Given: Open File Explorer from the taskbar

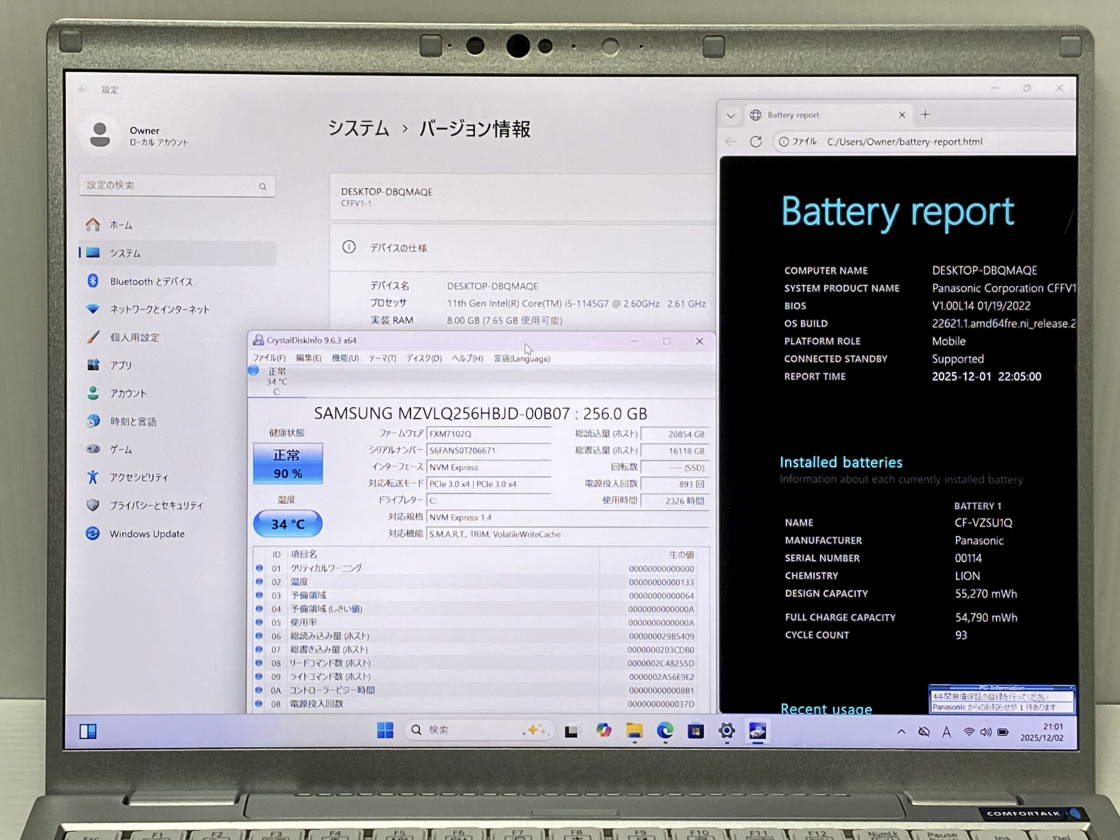Looking at the screenshot, I should click(x=634, y=731).
